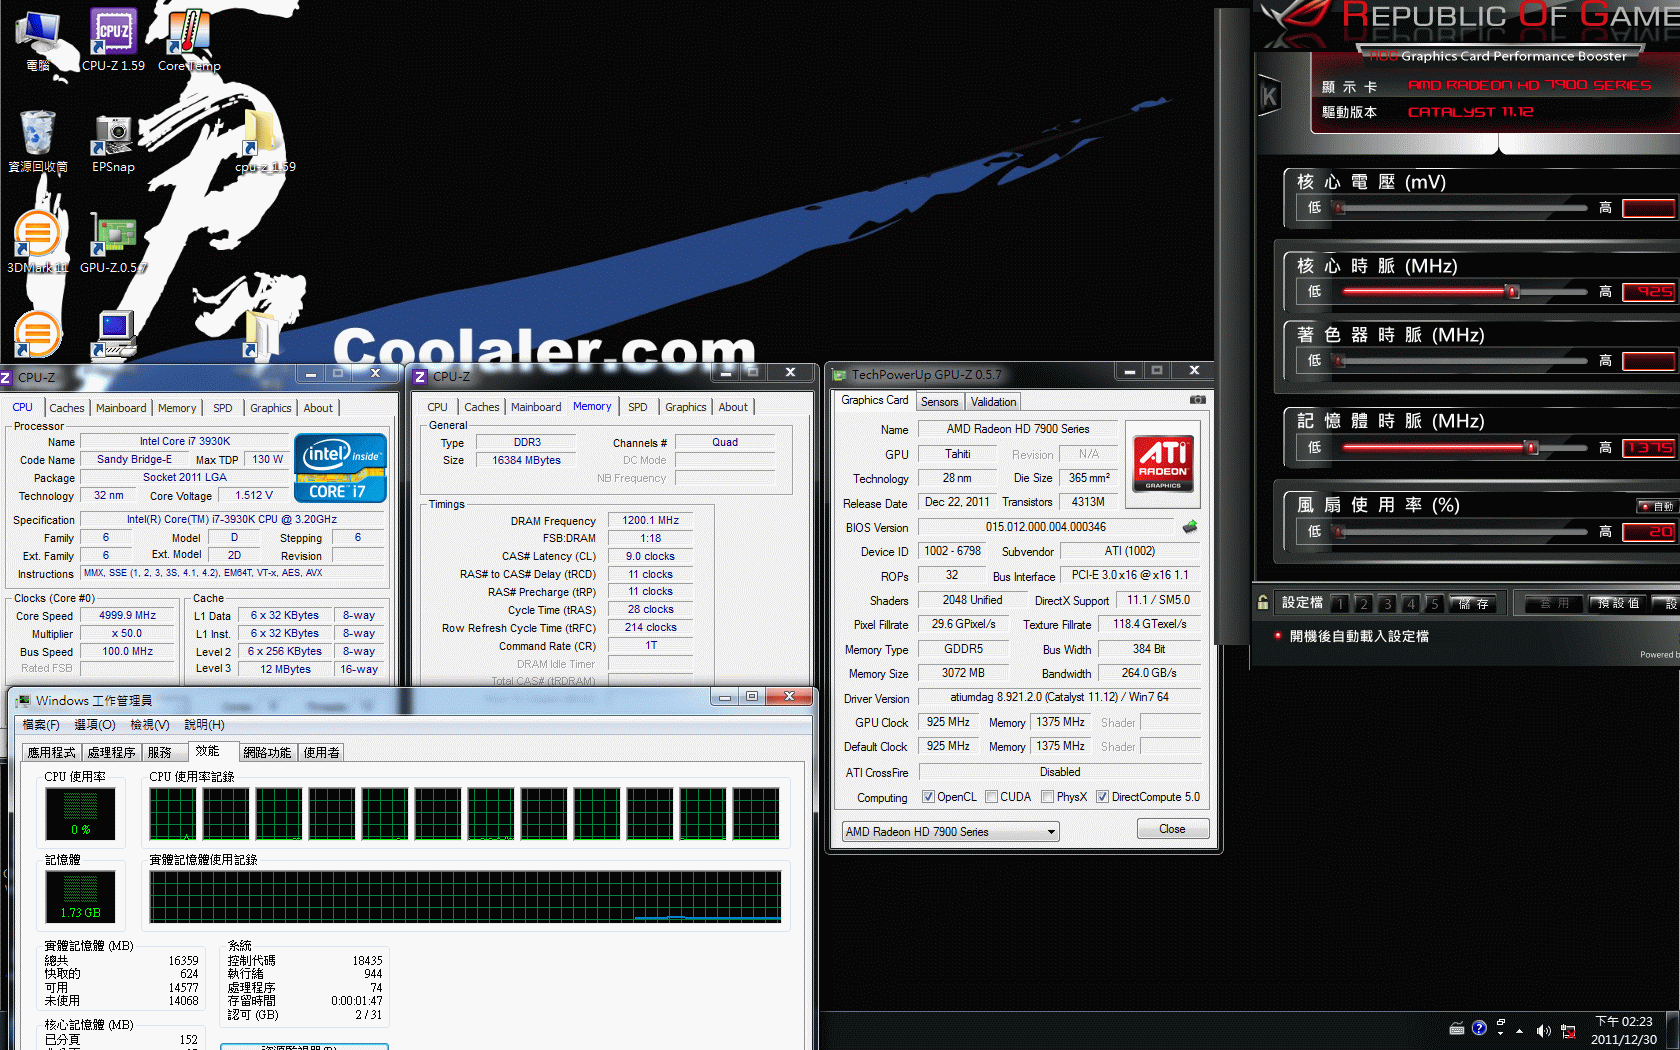Viewport: 1680px width, 1050px height.
Task: Open SPD tab in right CPU-Z window
Action: click(x=637, y=407)
